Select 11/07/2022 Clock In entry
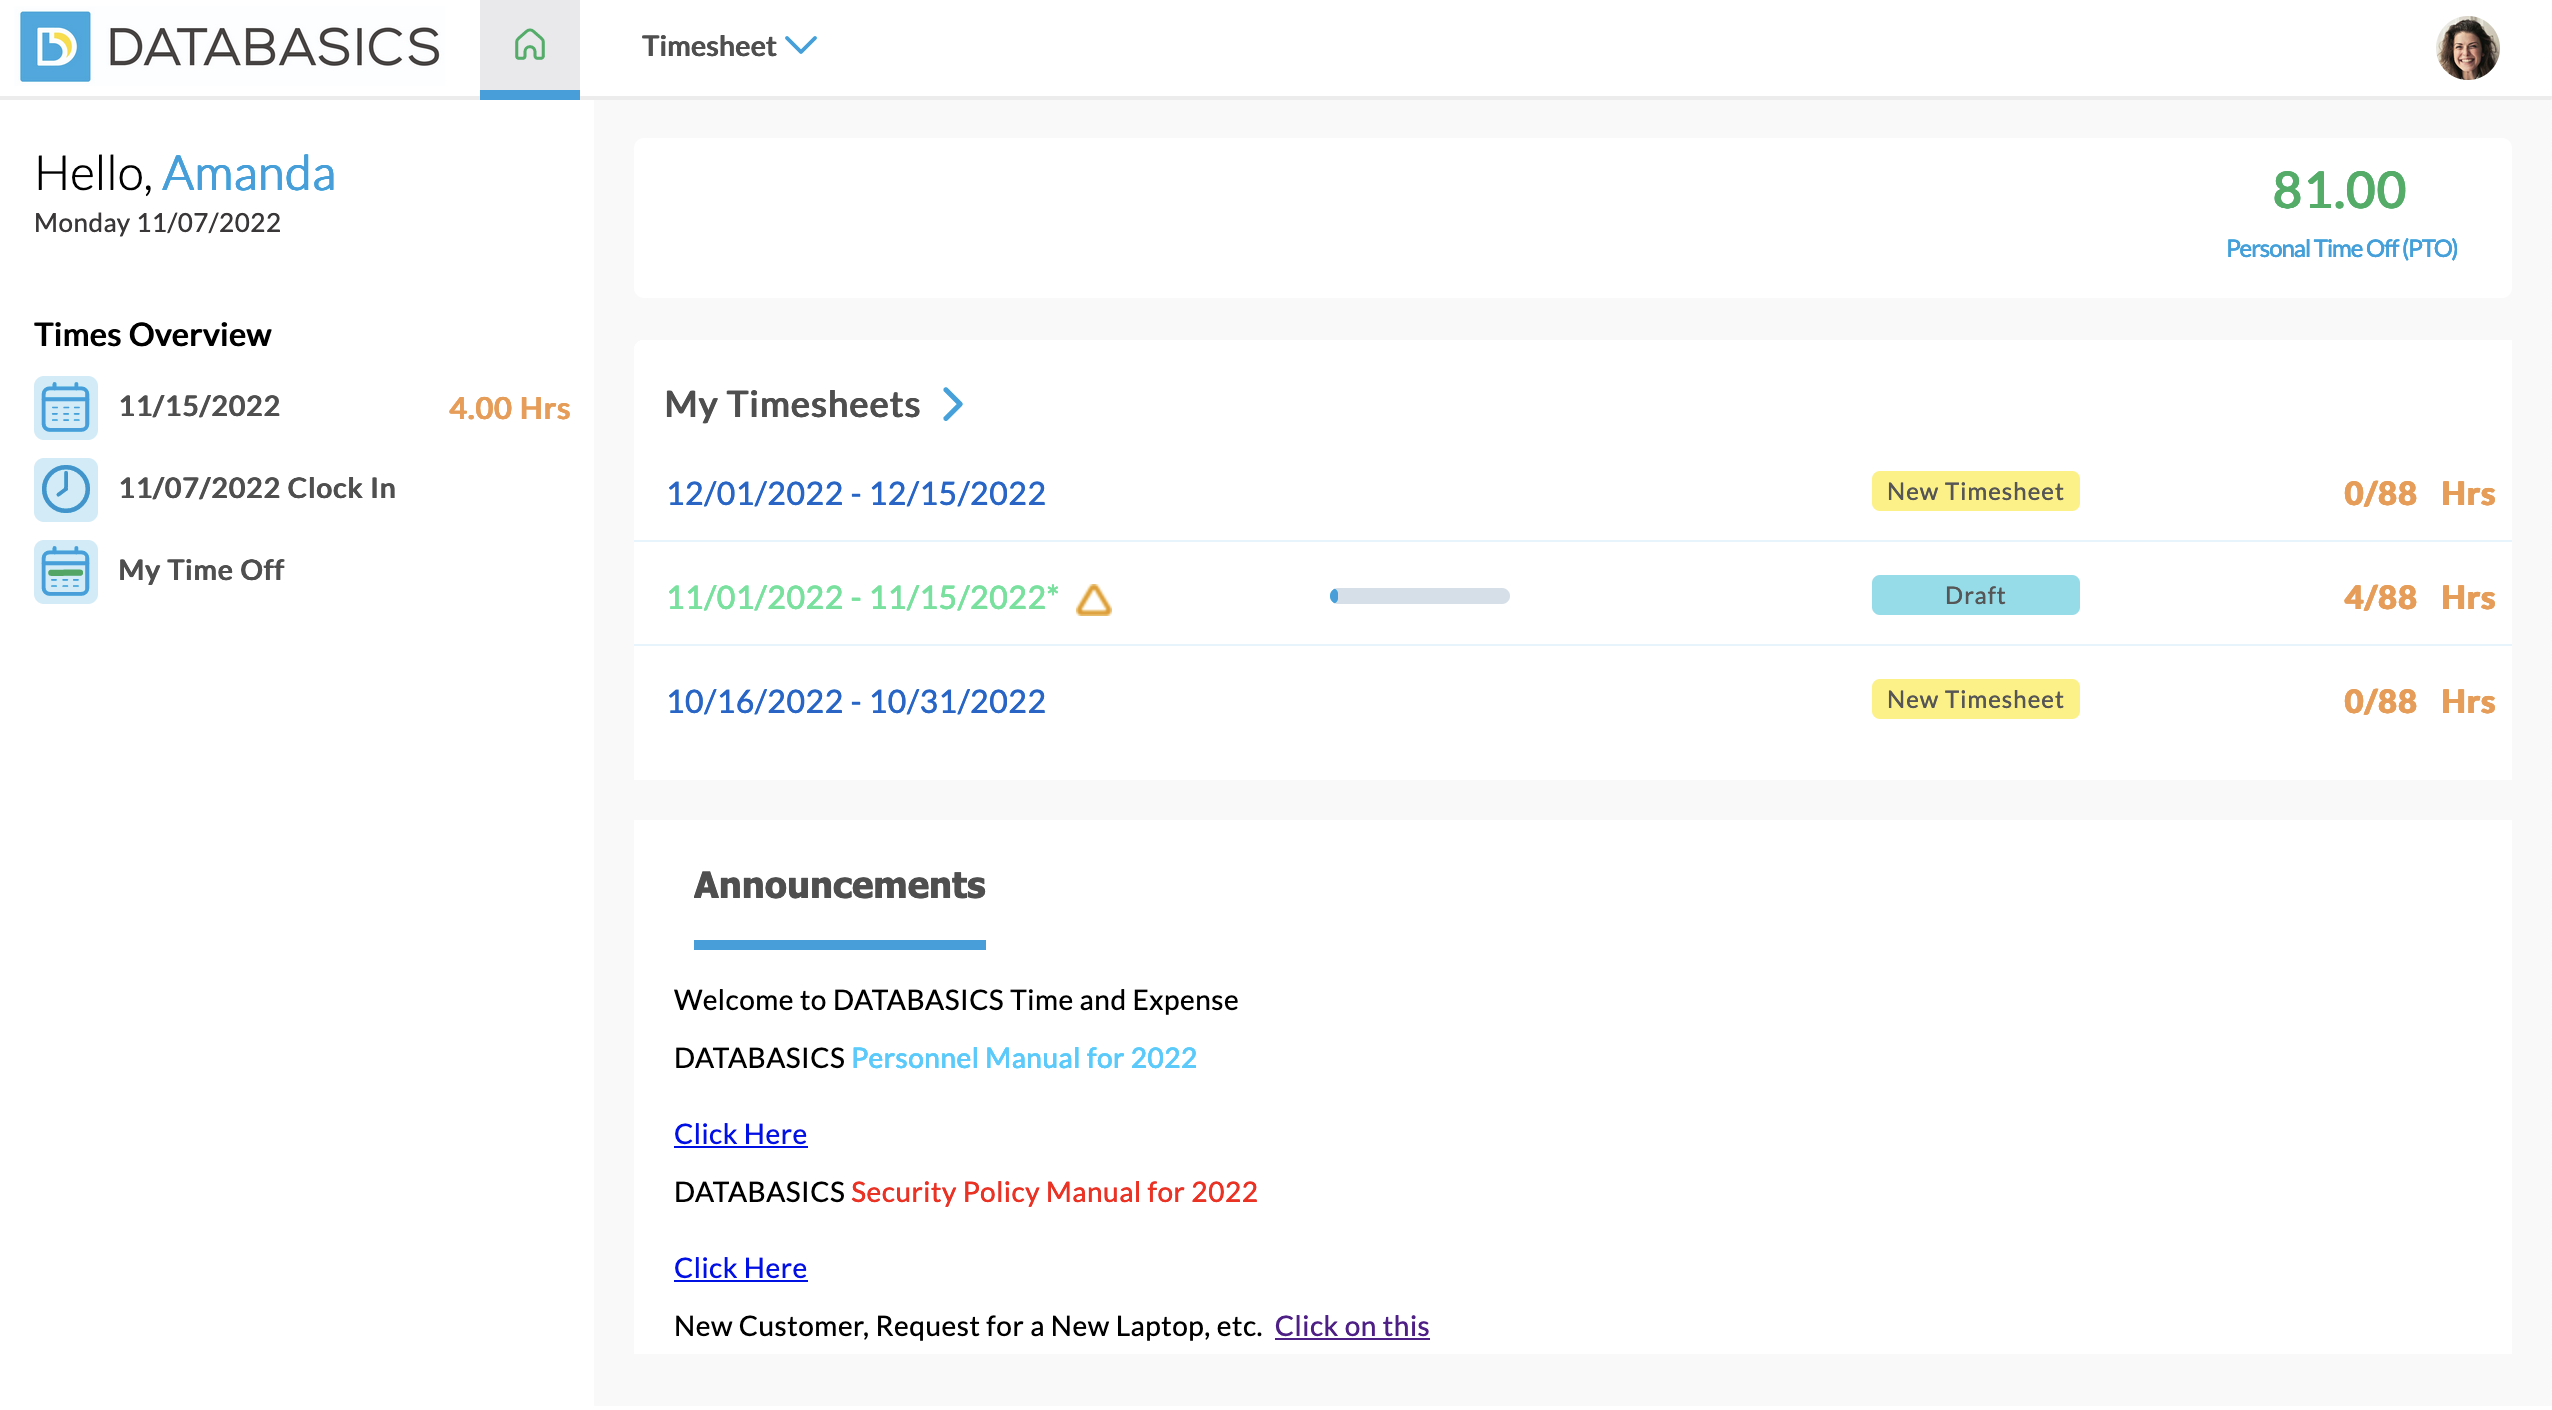This screenshot has width=2552, height=1410. pyautogui.click(x=257, y=488)
